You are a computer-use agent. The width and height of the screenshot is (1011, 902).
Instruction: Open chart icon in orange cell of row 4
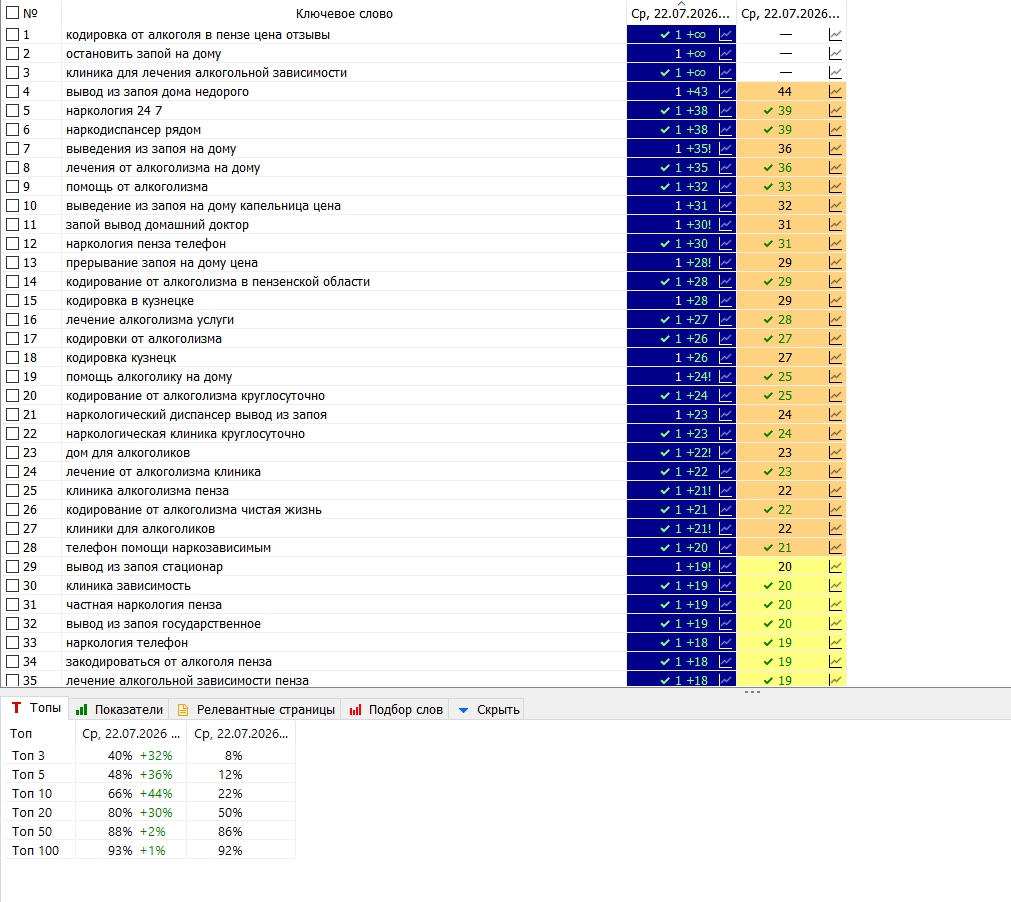(835, 92)
